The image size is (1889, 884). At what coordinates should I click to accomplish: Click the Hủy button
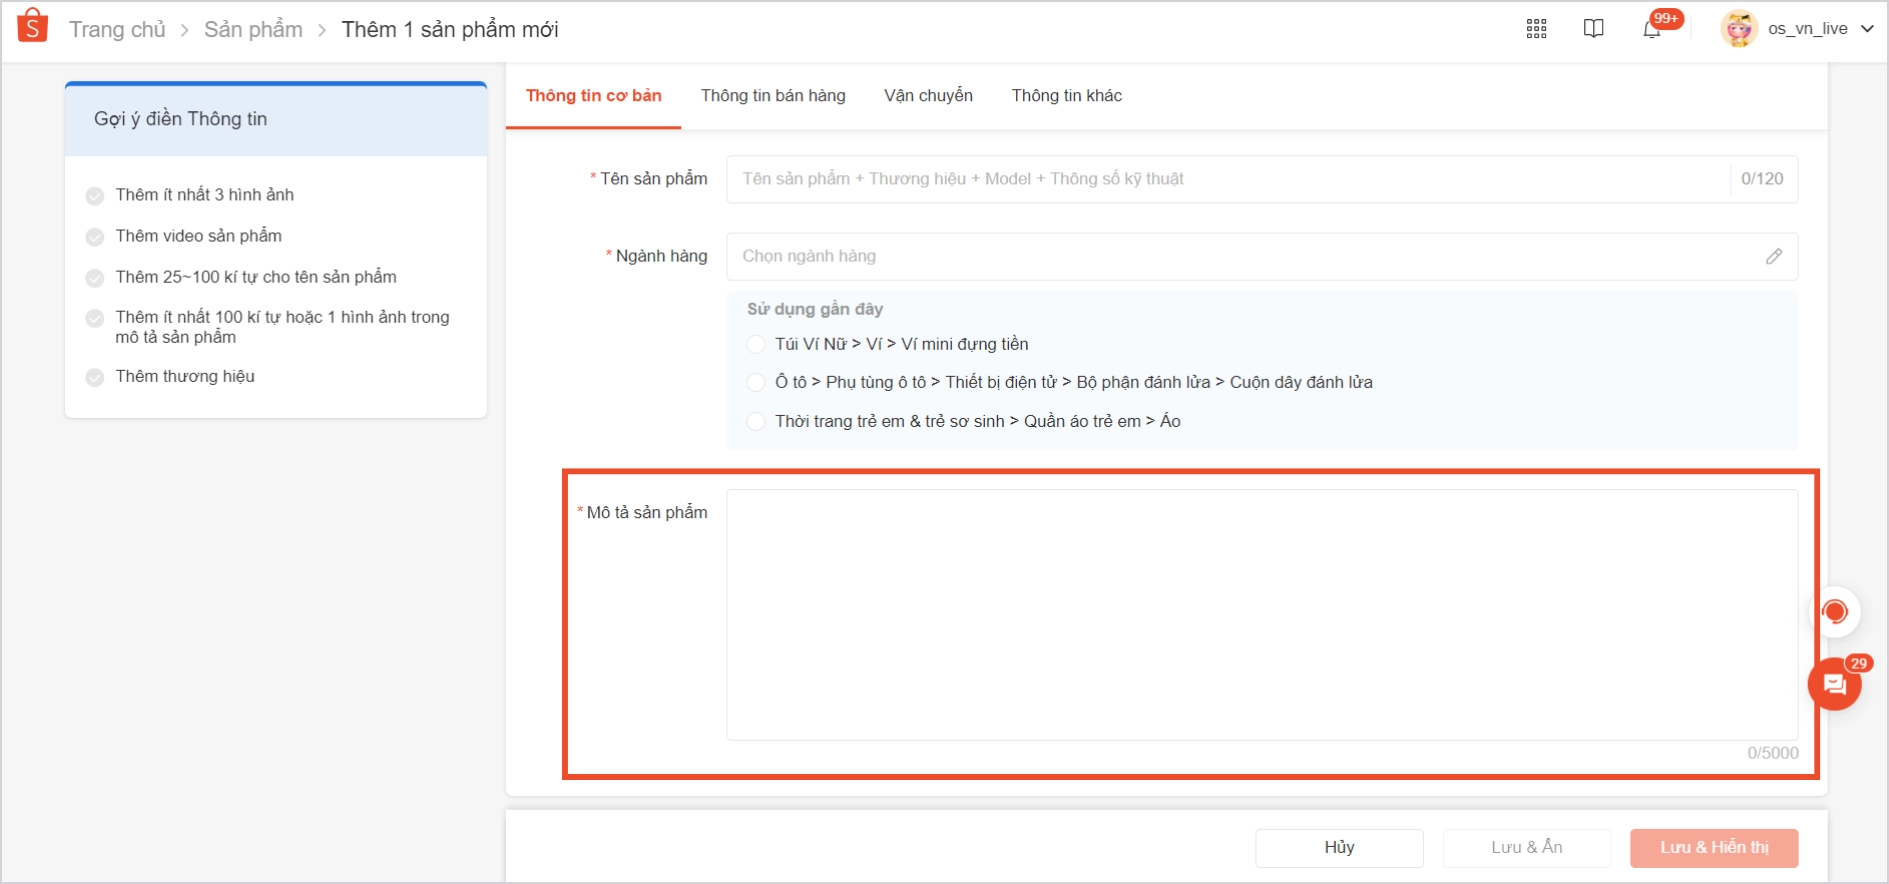point(1339,848)
